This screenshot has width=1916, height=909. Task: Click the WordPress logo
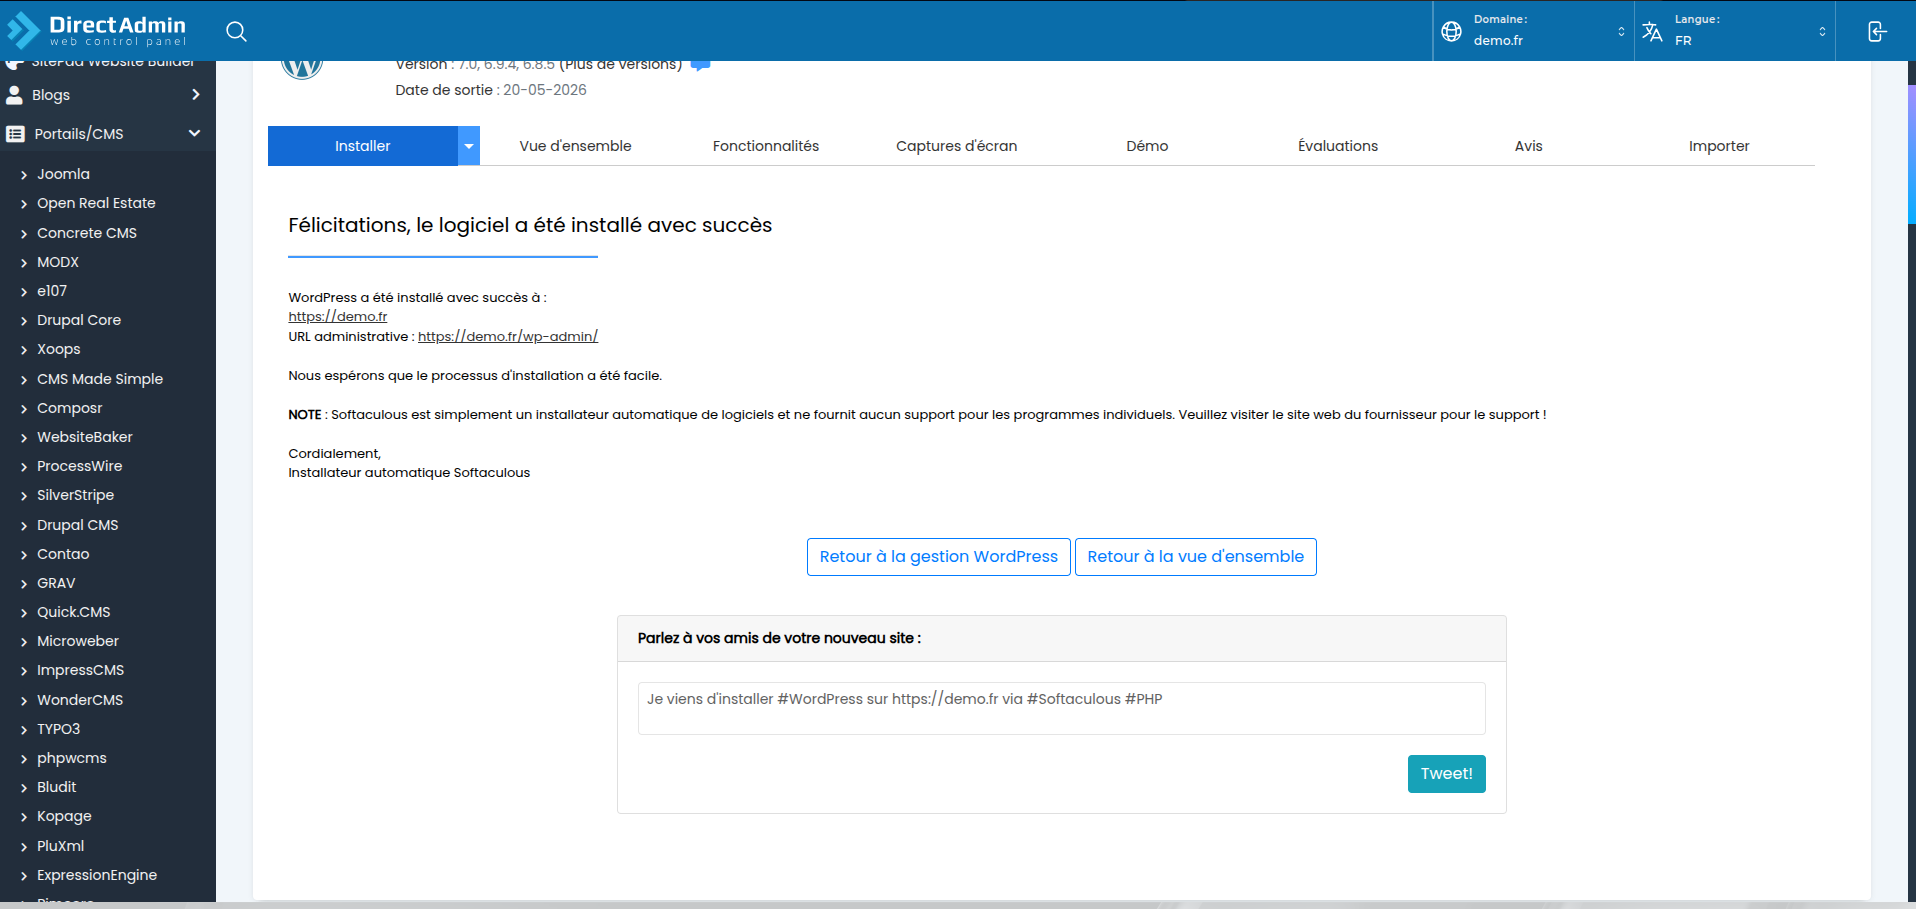click(x=302, y=68)
